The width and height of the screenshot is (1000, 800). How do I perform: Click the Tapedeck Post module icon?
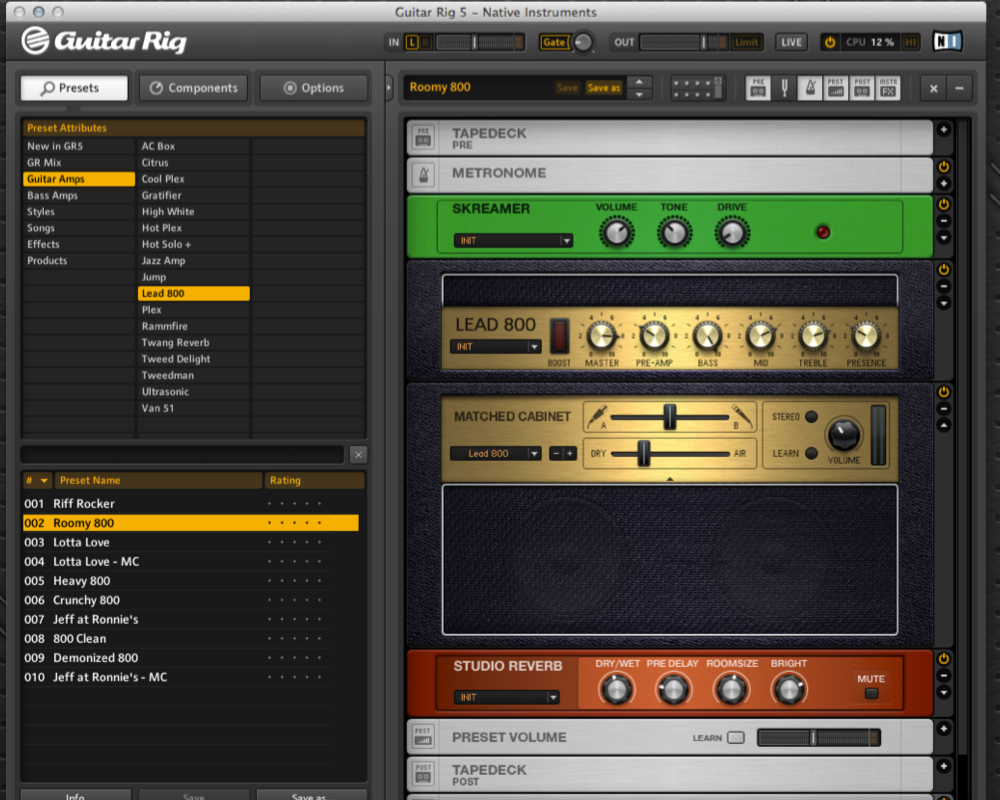(x=423, y=773)
